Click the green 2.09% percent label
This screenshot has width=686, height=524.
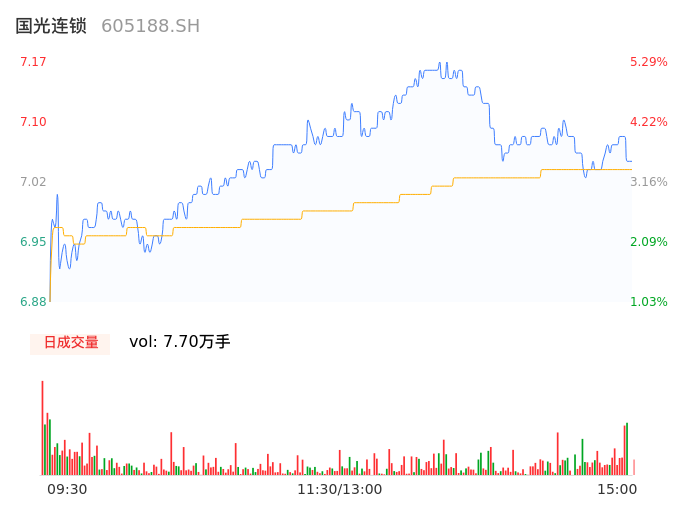(x=648, y=242)
